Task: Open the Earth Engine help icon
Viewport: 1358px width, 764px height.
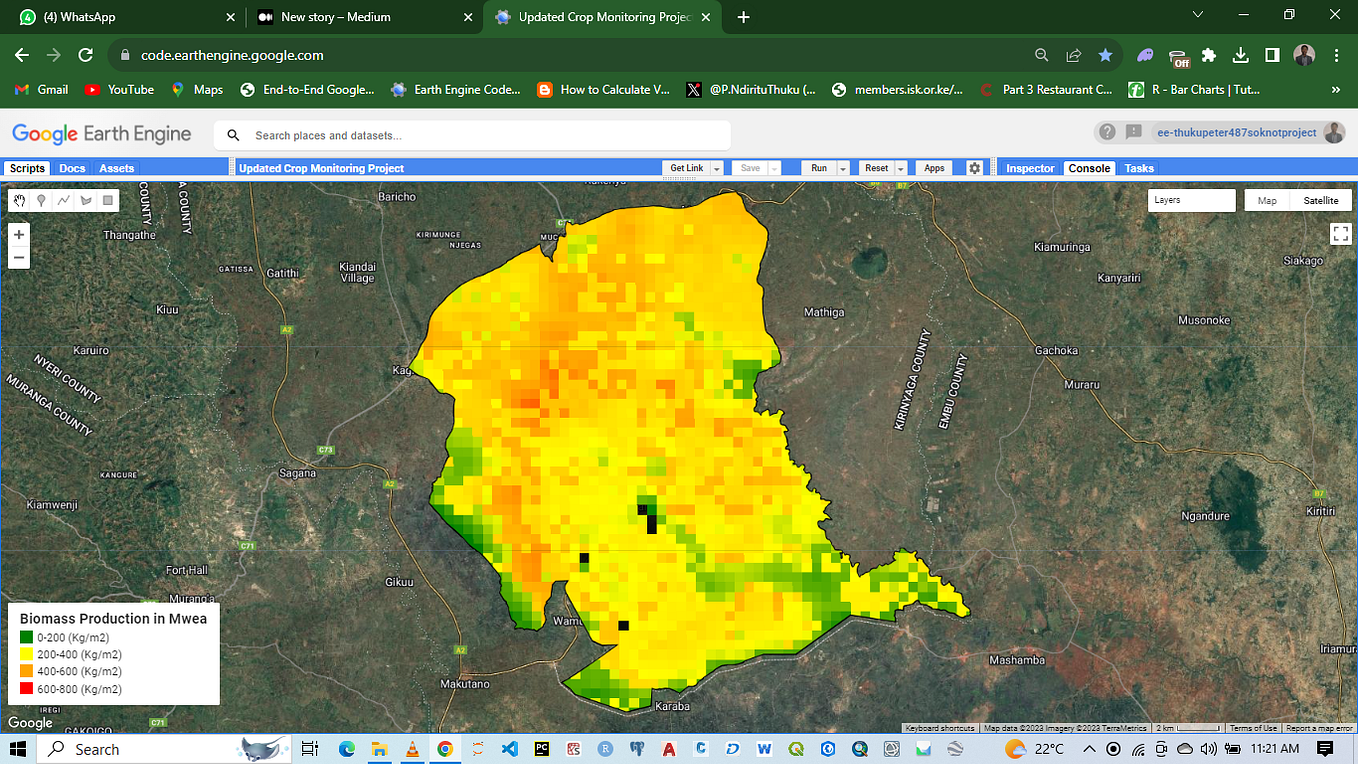Action: coord(1105,132)
